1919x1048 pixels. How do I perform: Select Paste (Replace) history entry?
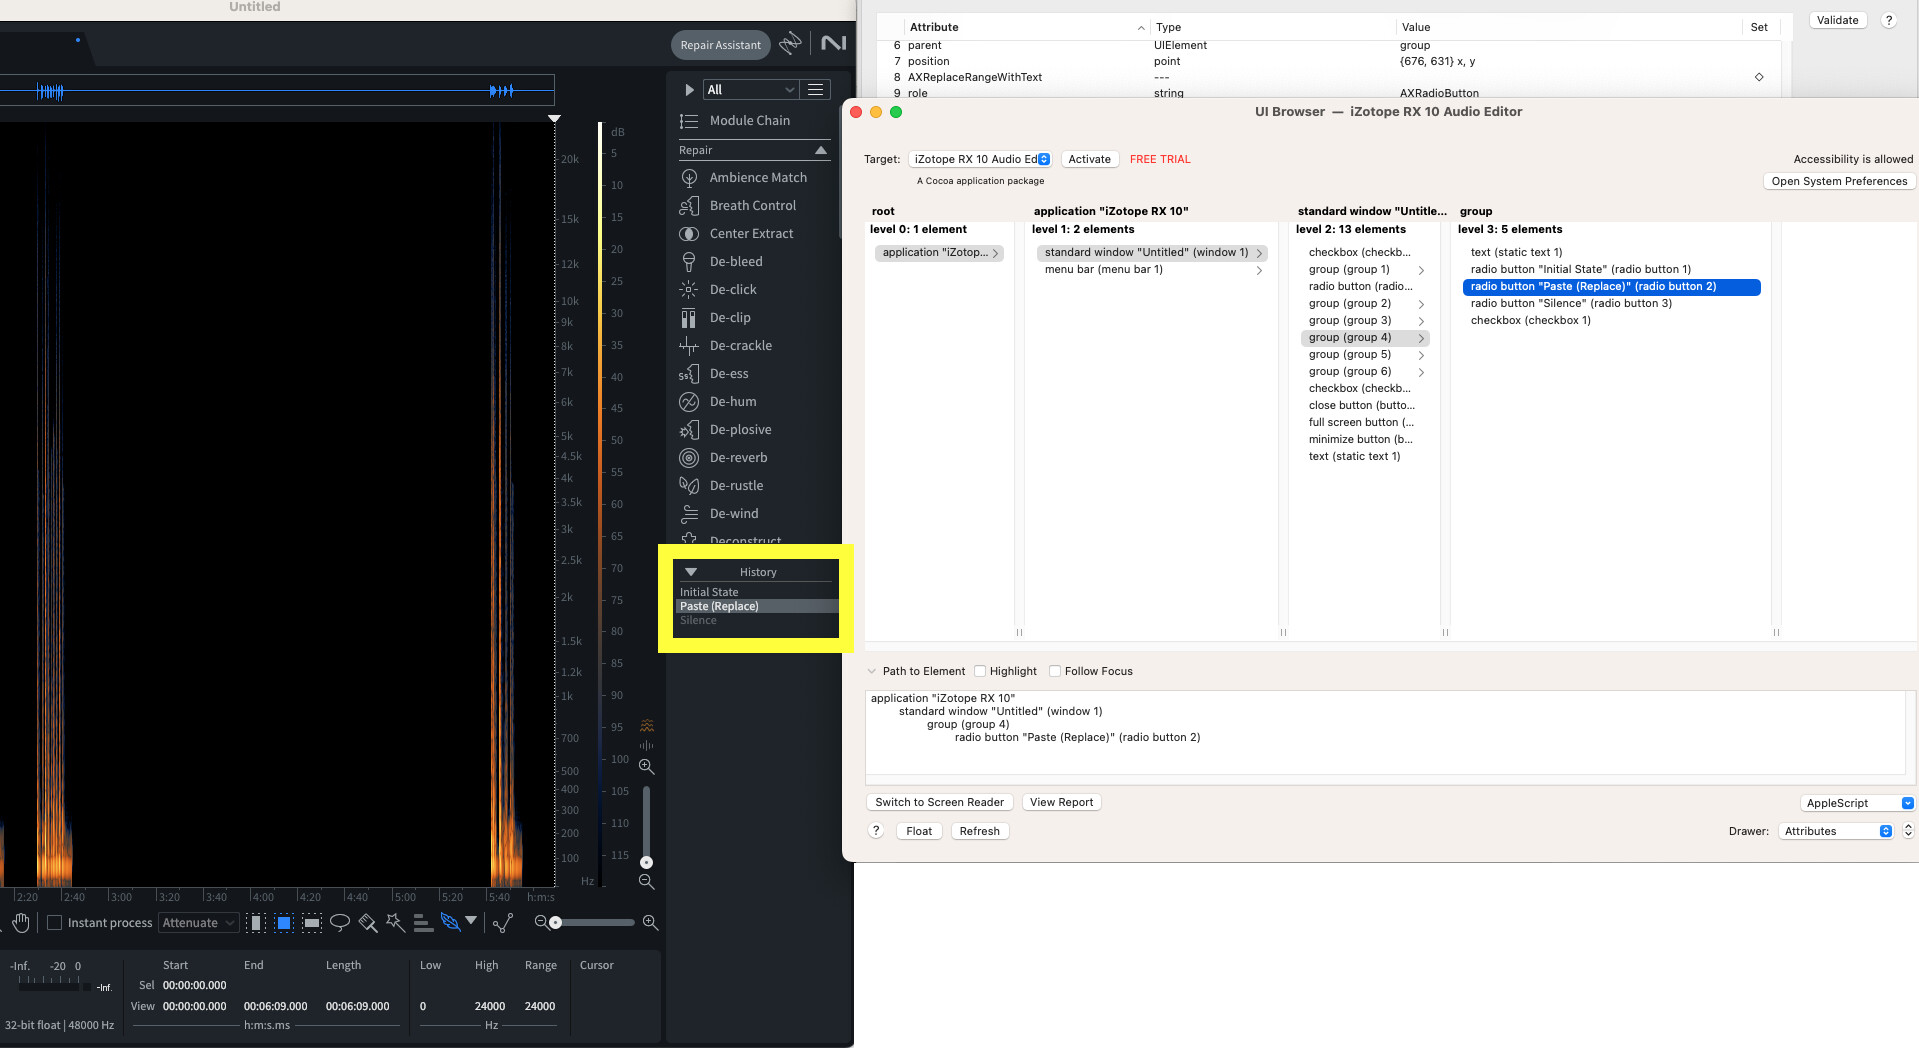(x=757, y=606)
